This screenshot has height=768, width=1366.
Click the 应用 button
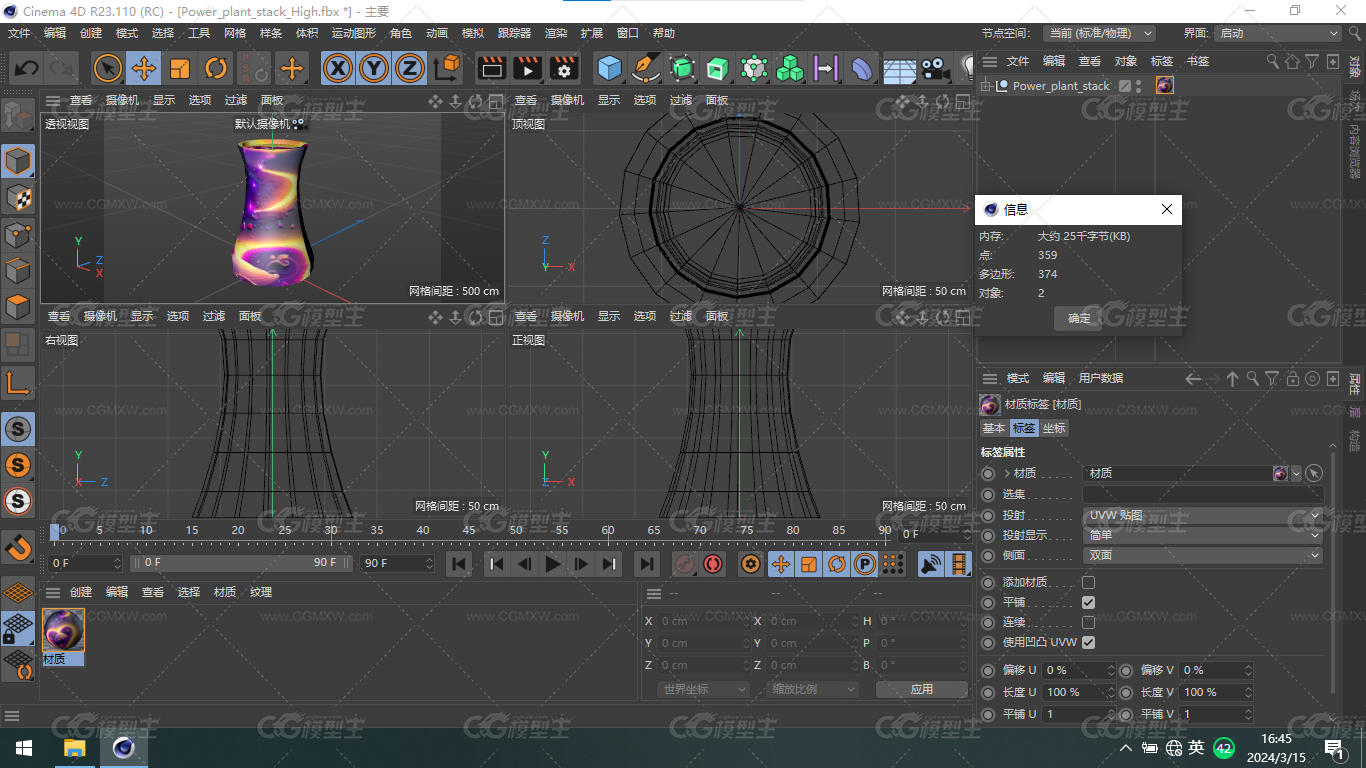pyautogui.click(x=922, y=689)
